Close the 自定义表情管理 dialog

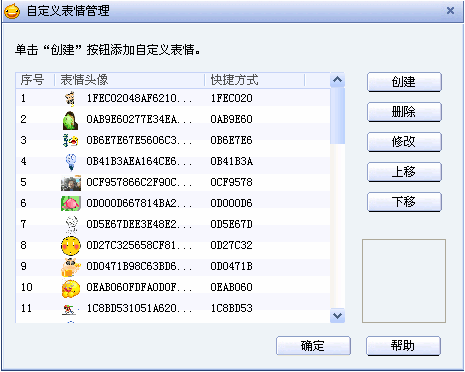click(450, 11)
